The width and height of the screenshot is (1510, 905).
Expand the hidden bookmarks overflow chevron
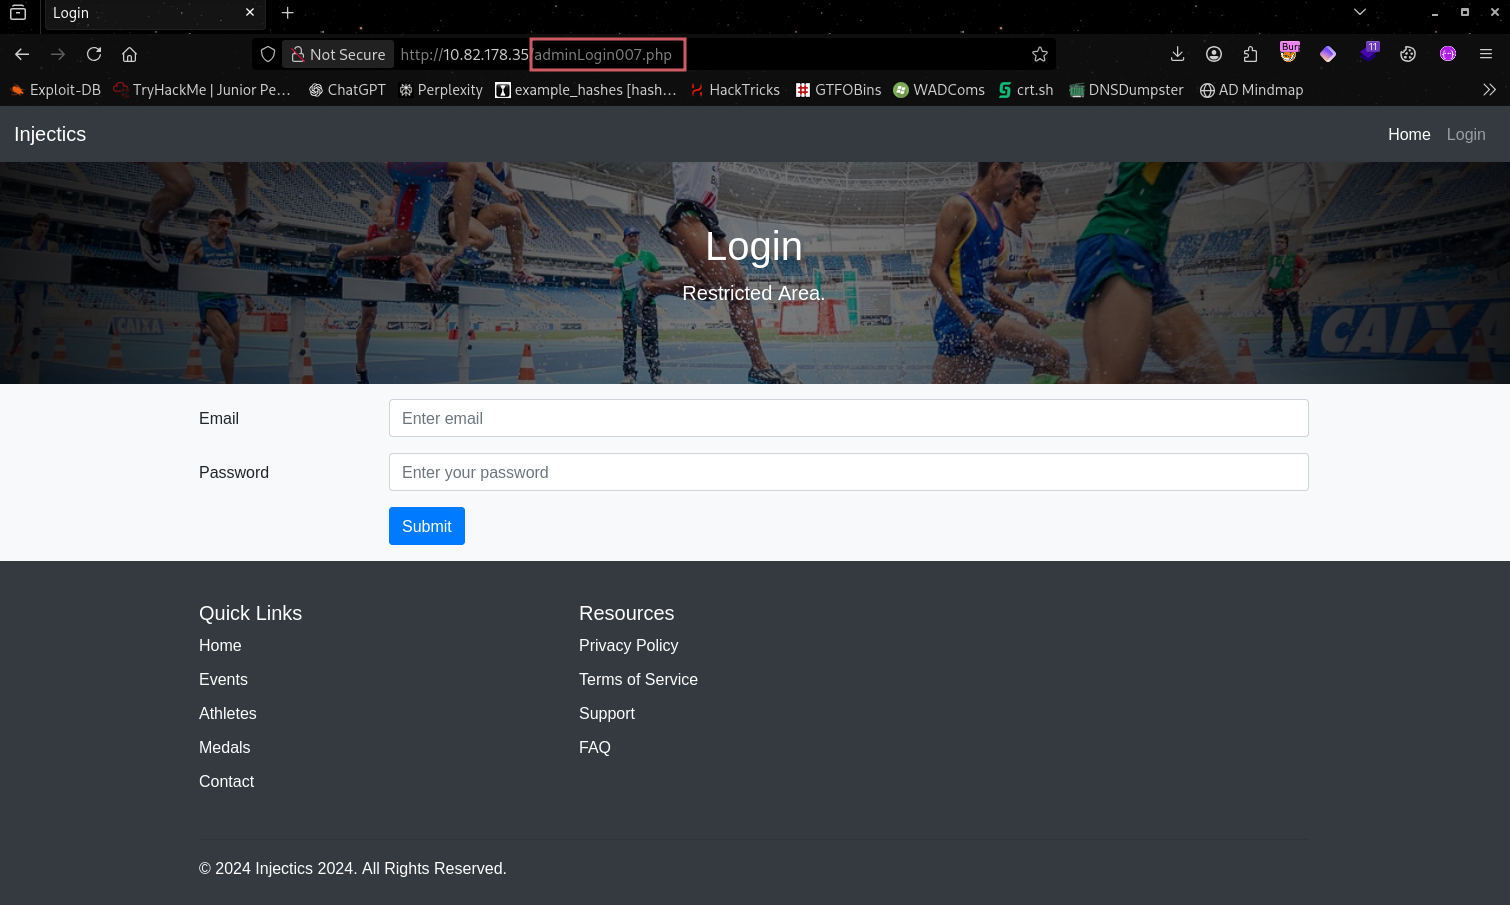[1489, 90]
